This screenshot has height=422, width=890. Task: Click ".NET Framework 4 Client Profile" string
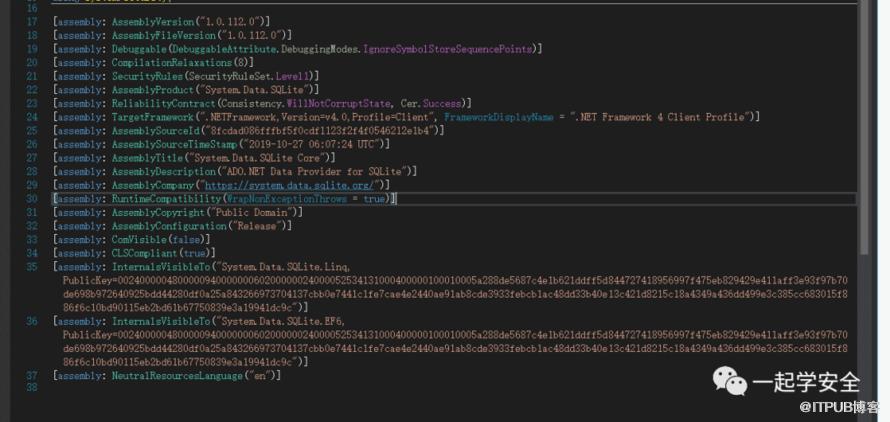[x=660, y=117]
